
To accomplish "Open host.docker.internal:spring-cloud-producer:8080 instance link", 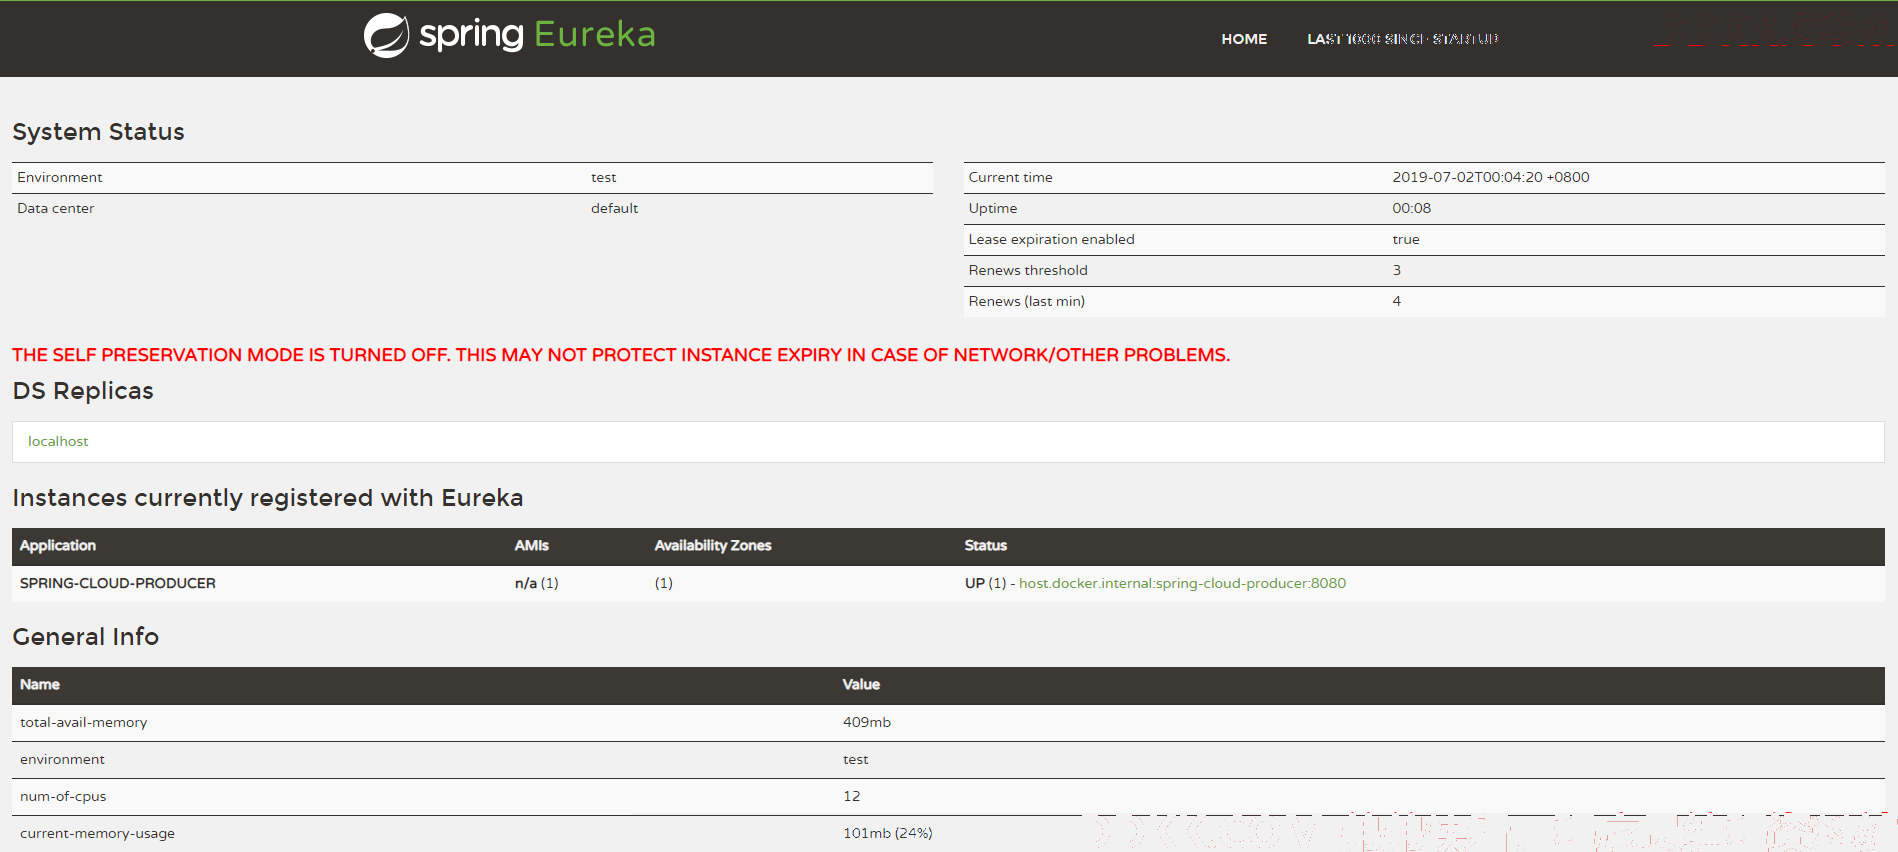I will point(1182,583).
